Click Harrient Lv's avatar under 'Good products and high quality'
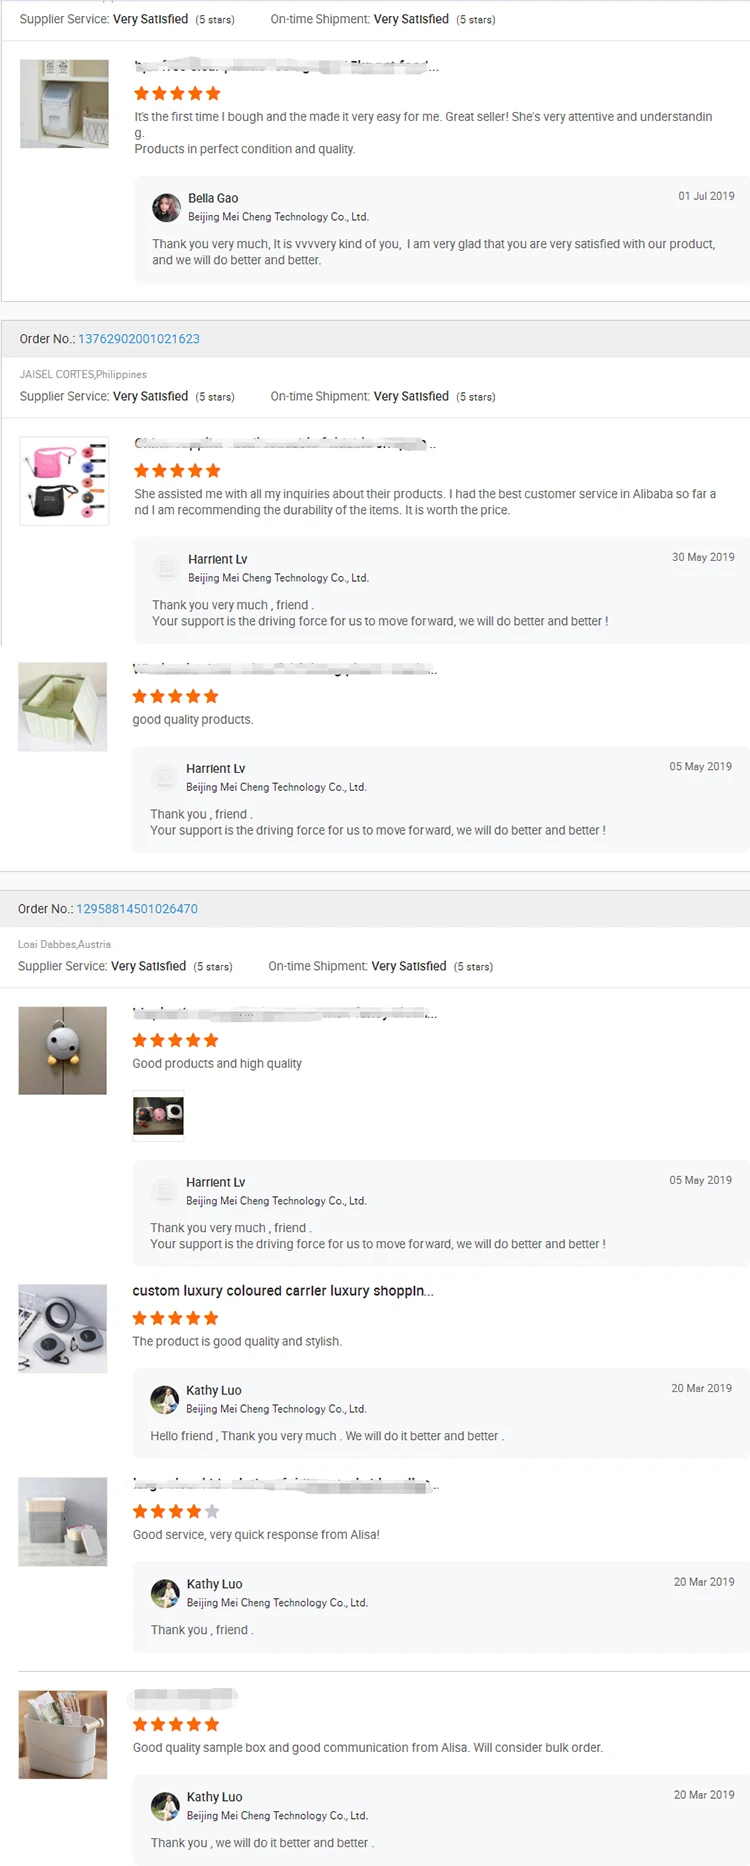This screenshot has height=1866, width=750. click(164, 1191)
